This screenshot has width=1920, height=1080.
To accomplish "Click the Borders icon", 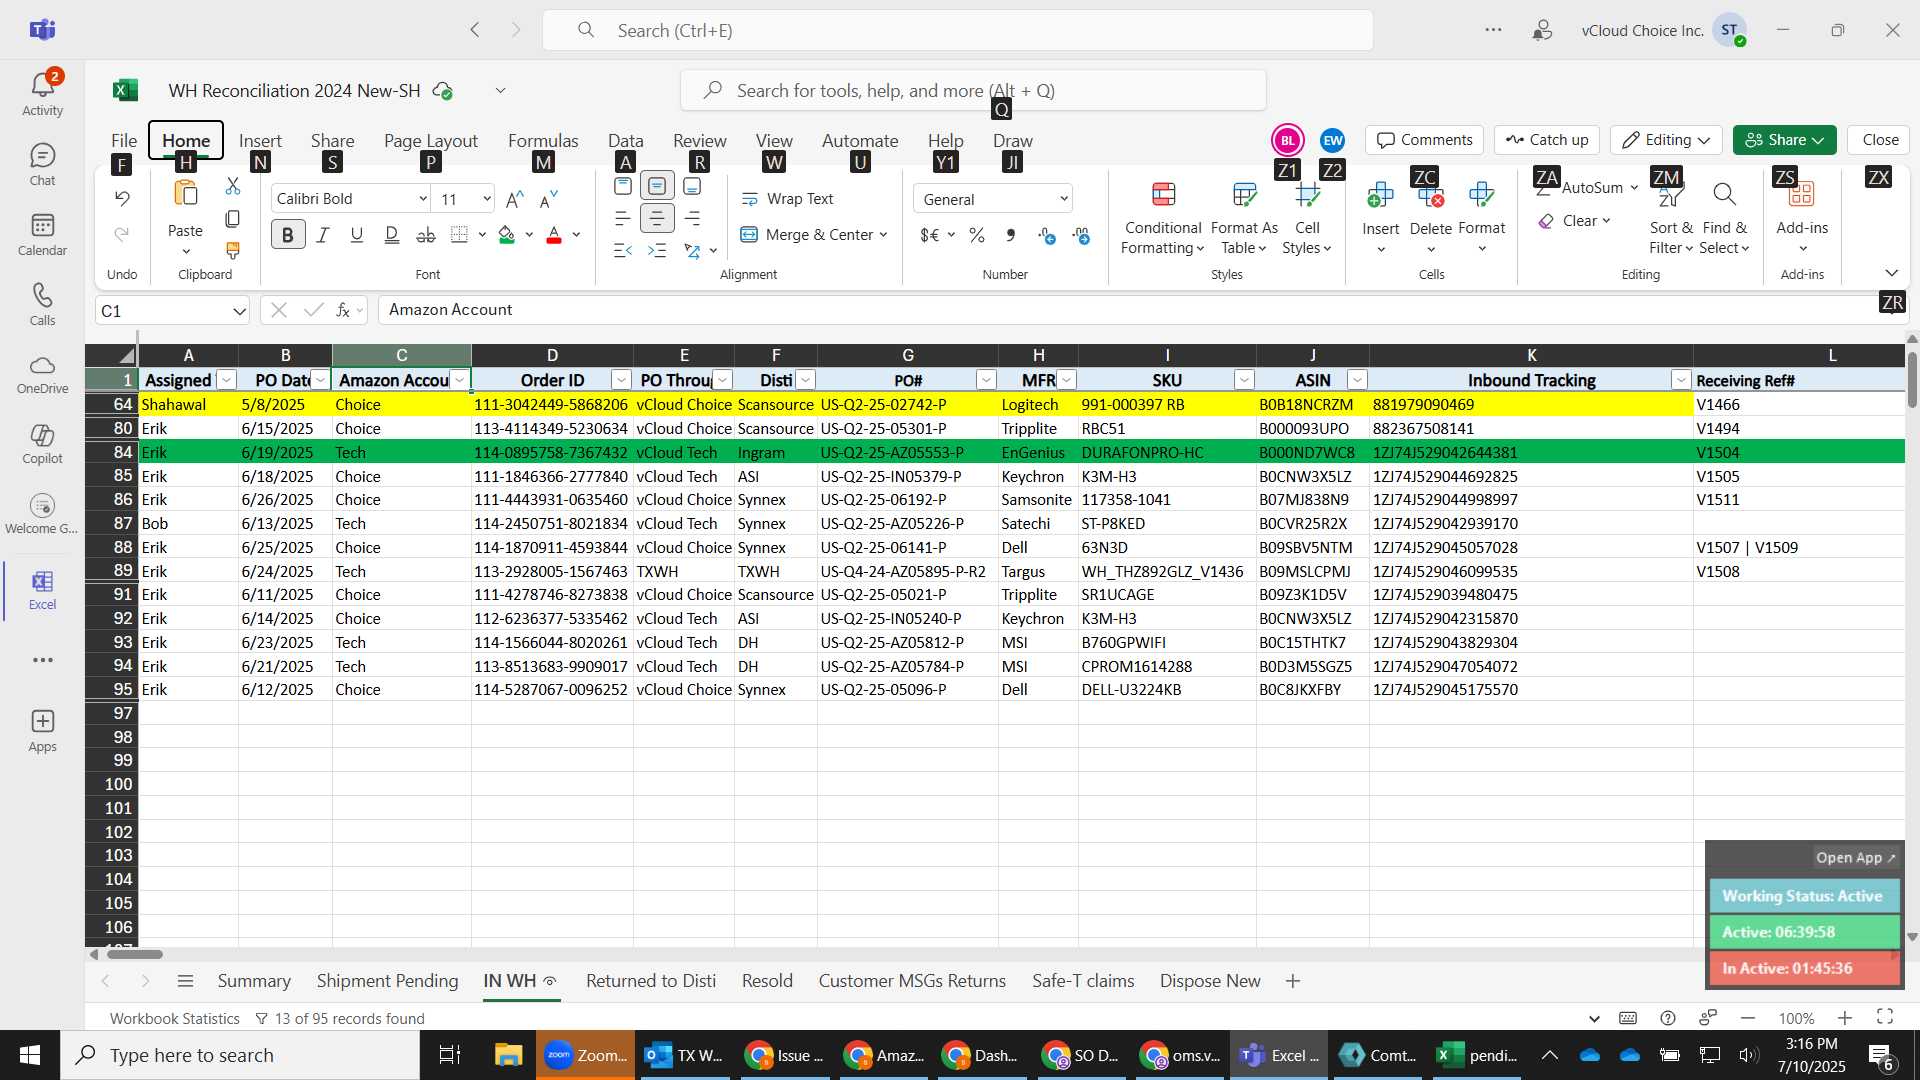I will pos(459,235).
